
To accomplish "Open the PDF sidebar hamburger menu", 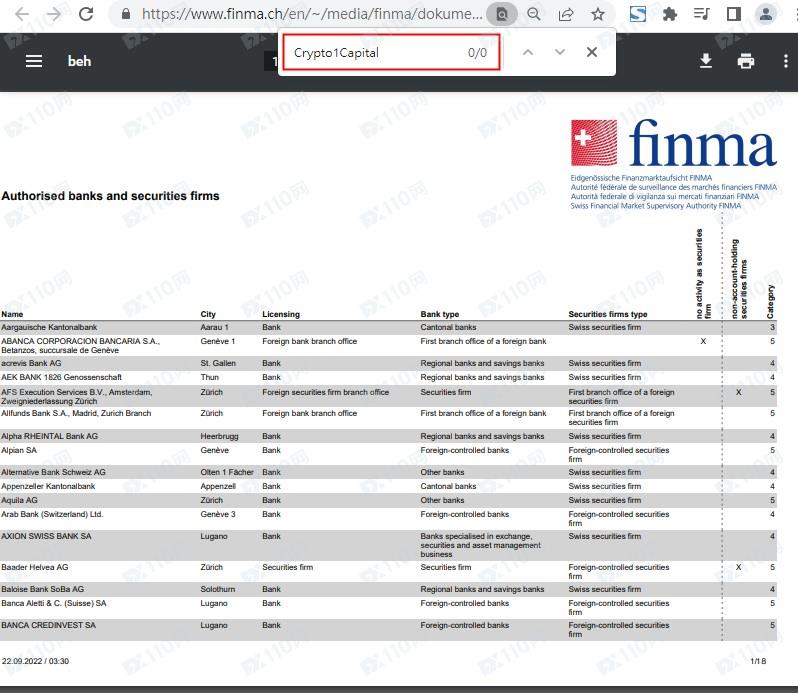I will [x=34, y=61].
